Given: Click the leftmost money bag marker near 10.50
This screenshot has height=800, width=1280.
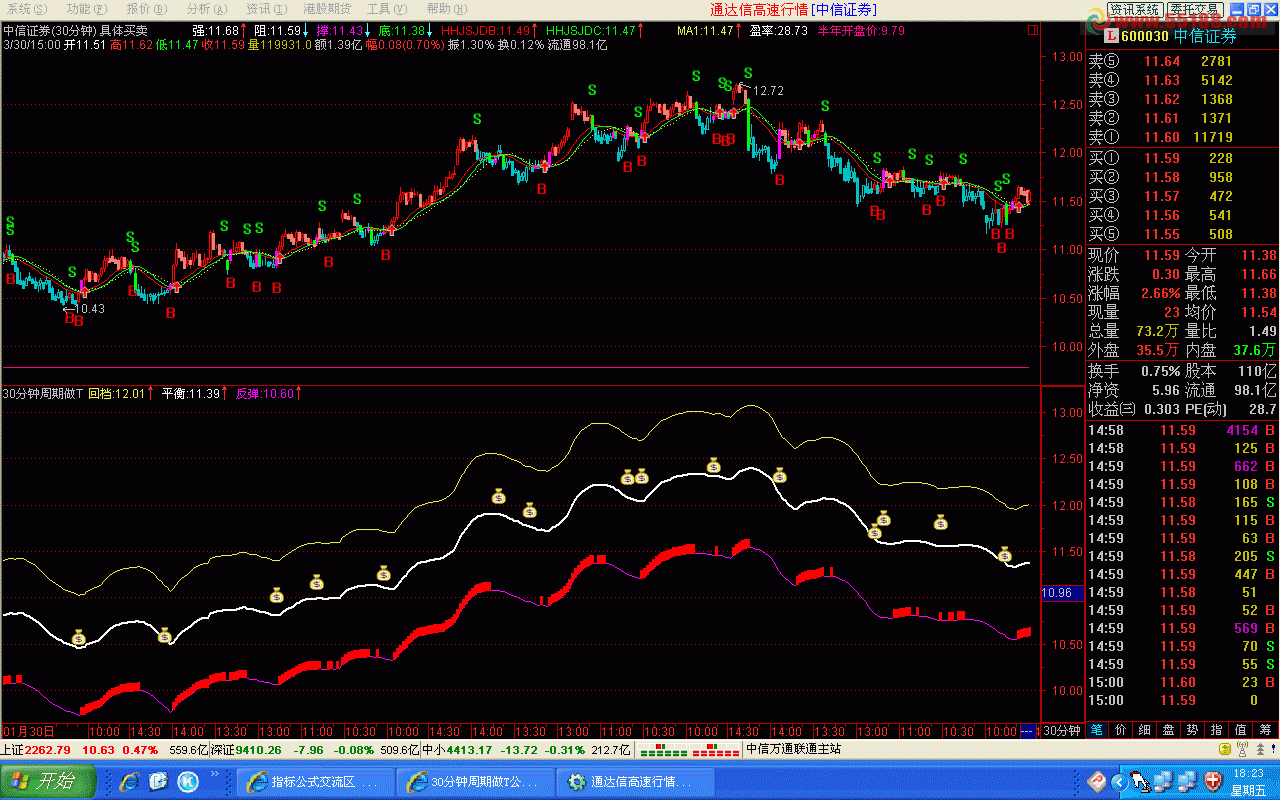Looking at the screenshot, I should 79,638.
